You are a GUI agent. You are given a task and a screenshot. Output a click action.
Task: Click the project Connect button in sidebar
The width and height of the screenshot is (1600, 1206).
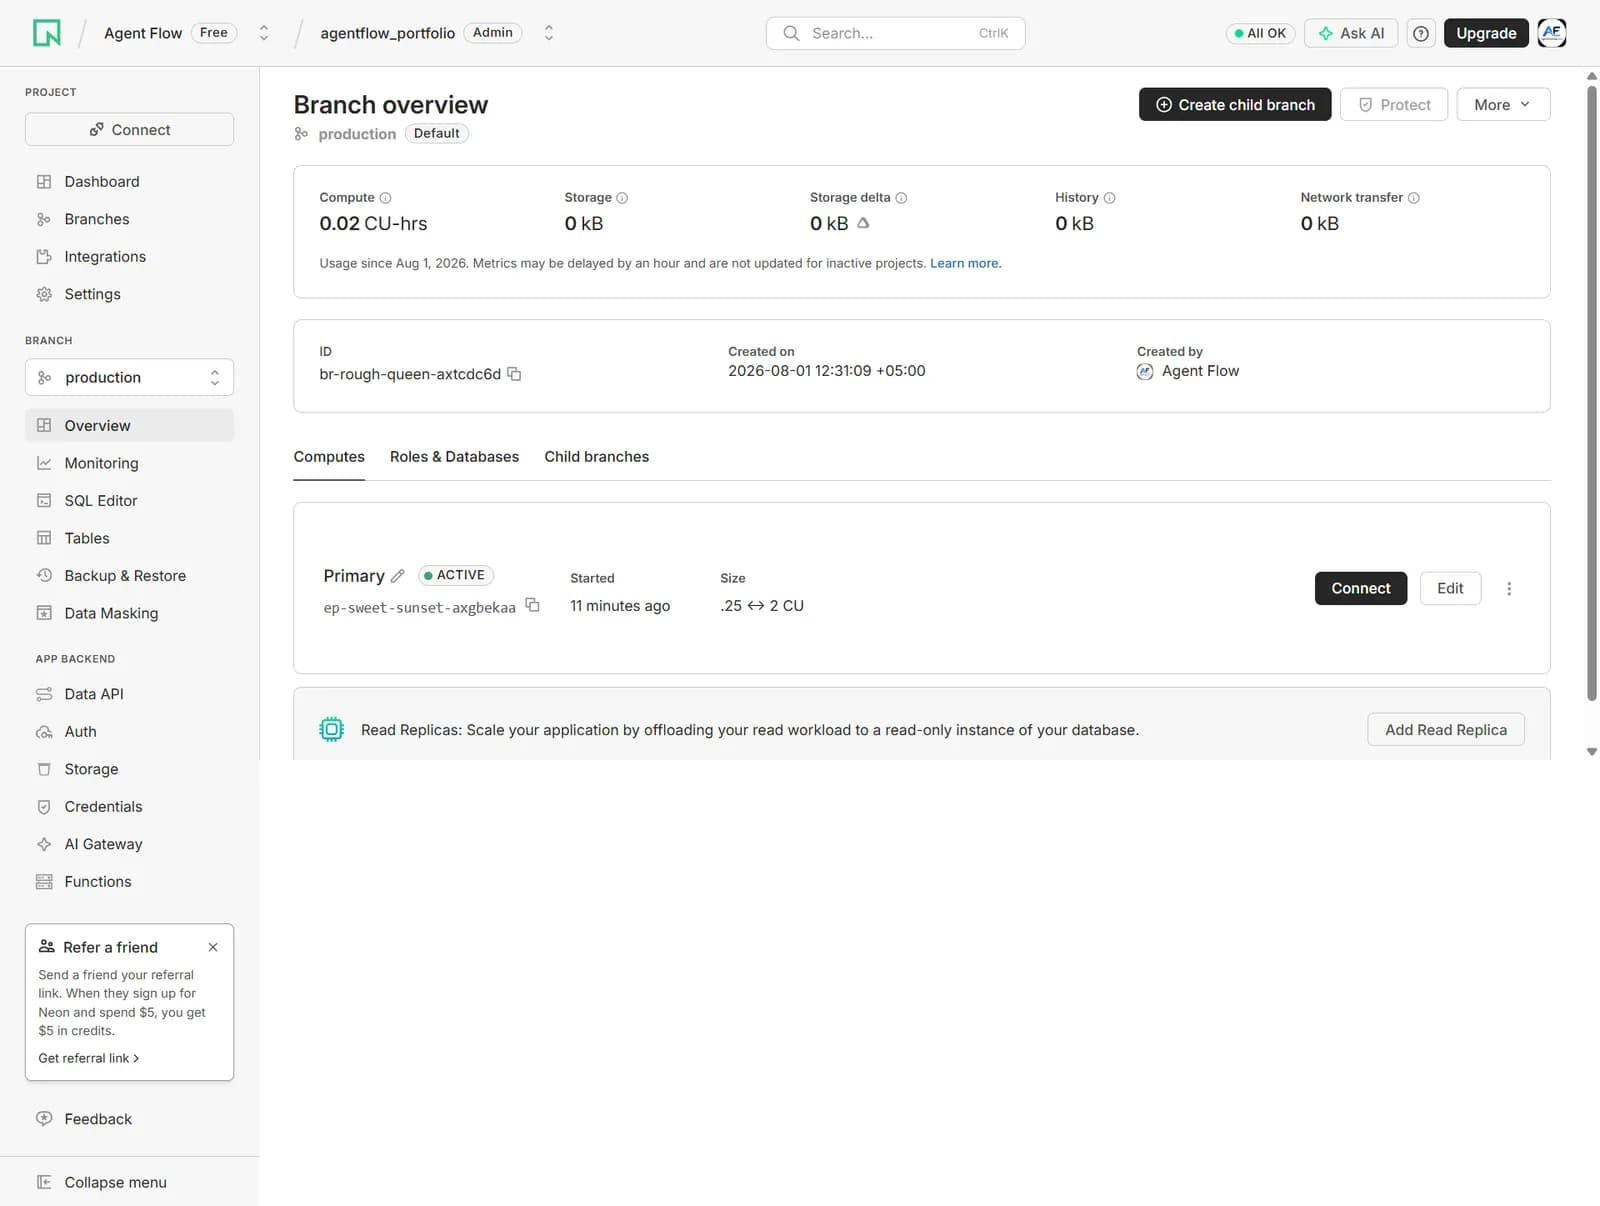pos(130,130)
